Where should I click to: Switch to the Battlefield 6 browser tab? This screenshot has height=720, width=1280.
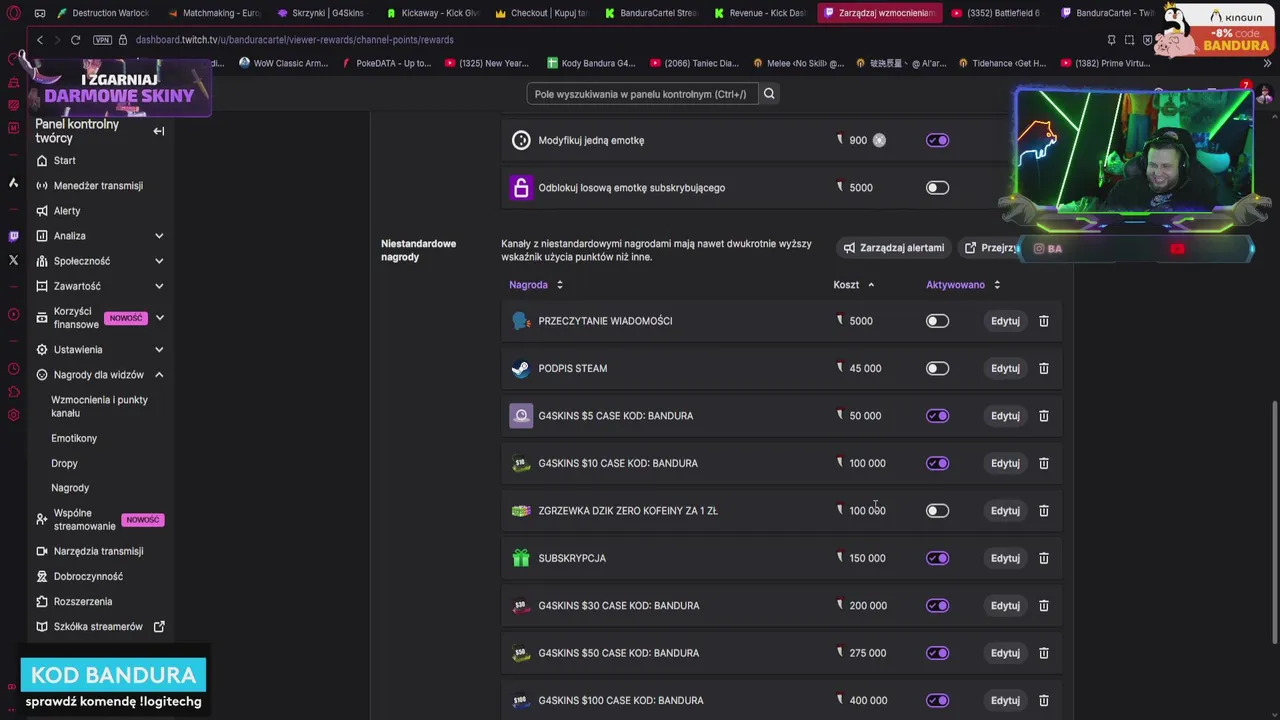pyautogui.click(x=995, y=13)
